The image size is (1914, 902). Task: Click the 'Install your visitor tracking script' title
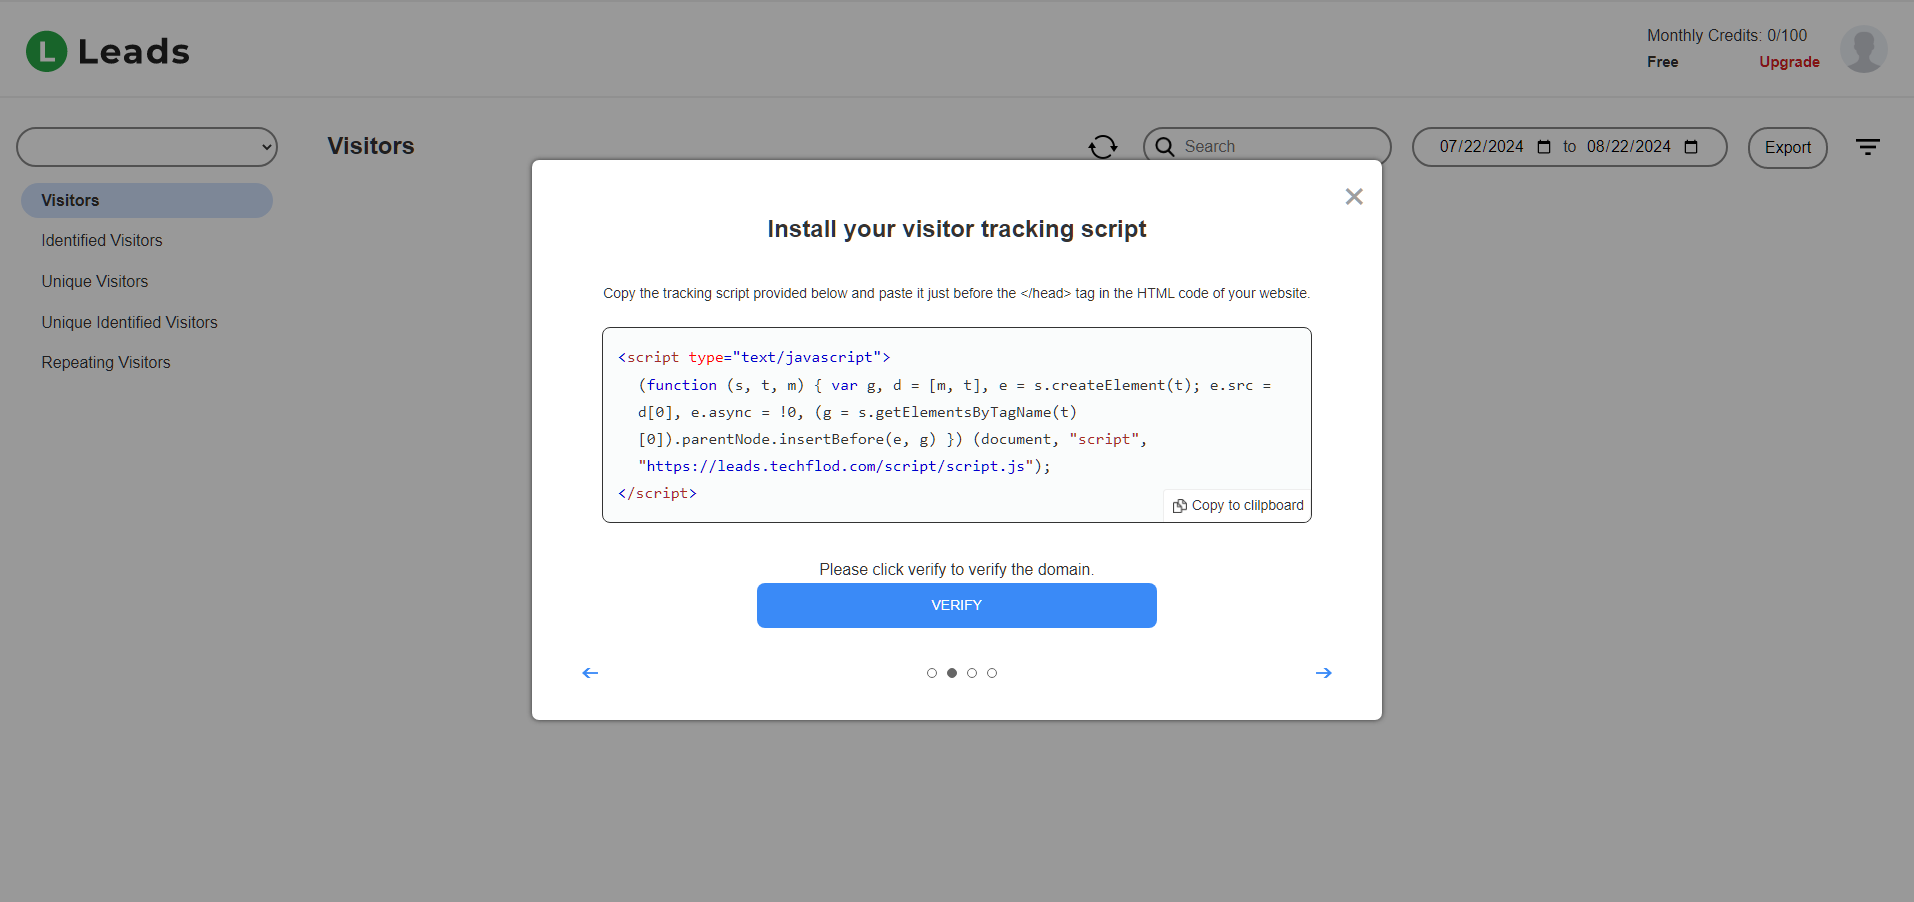point(957,229)
